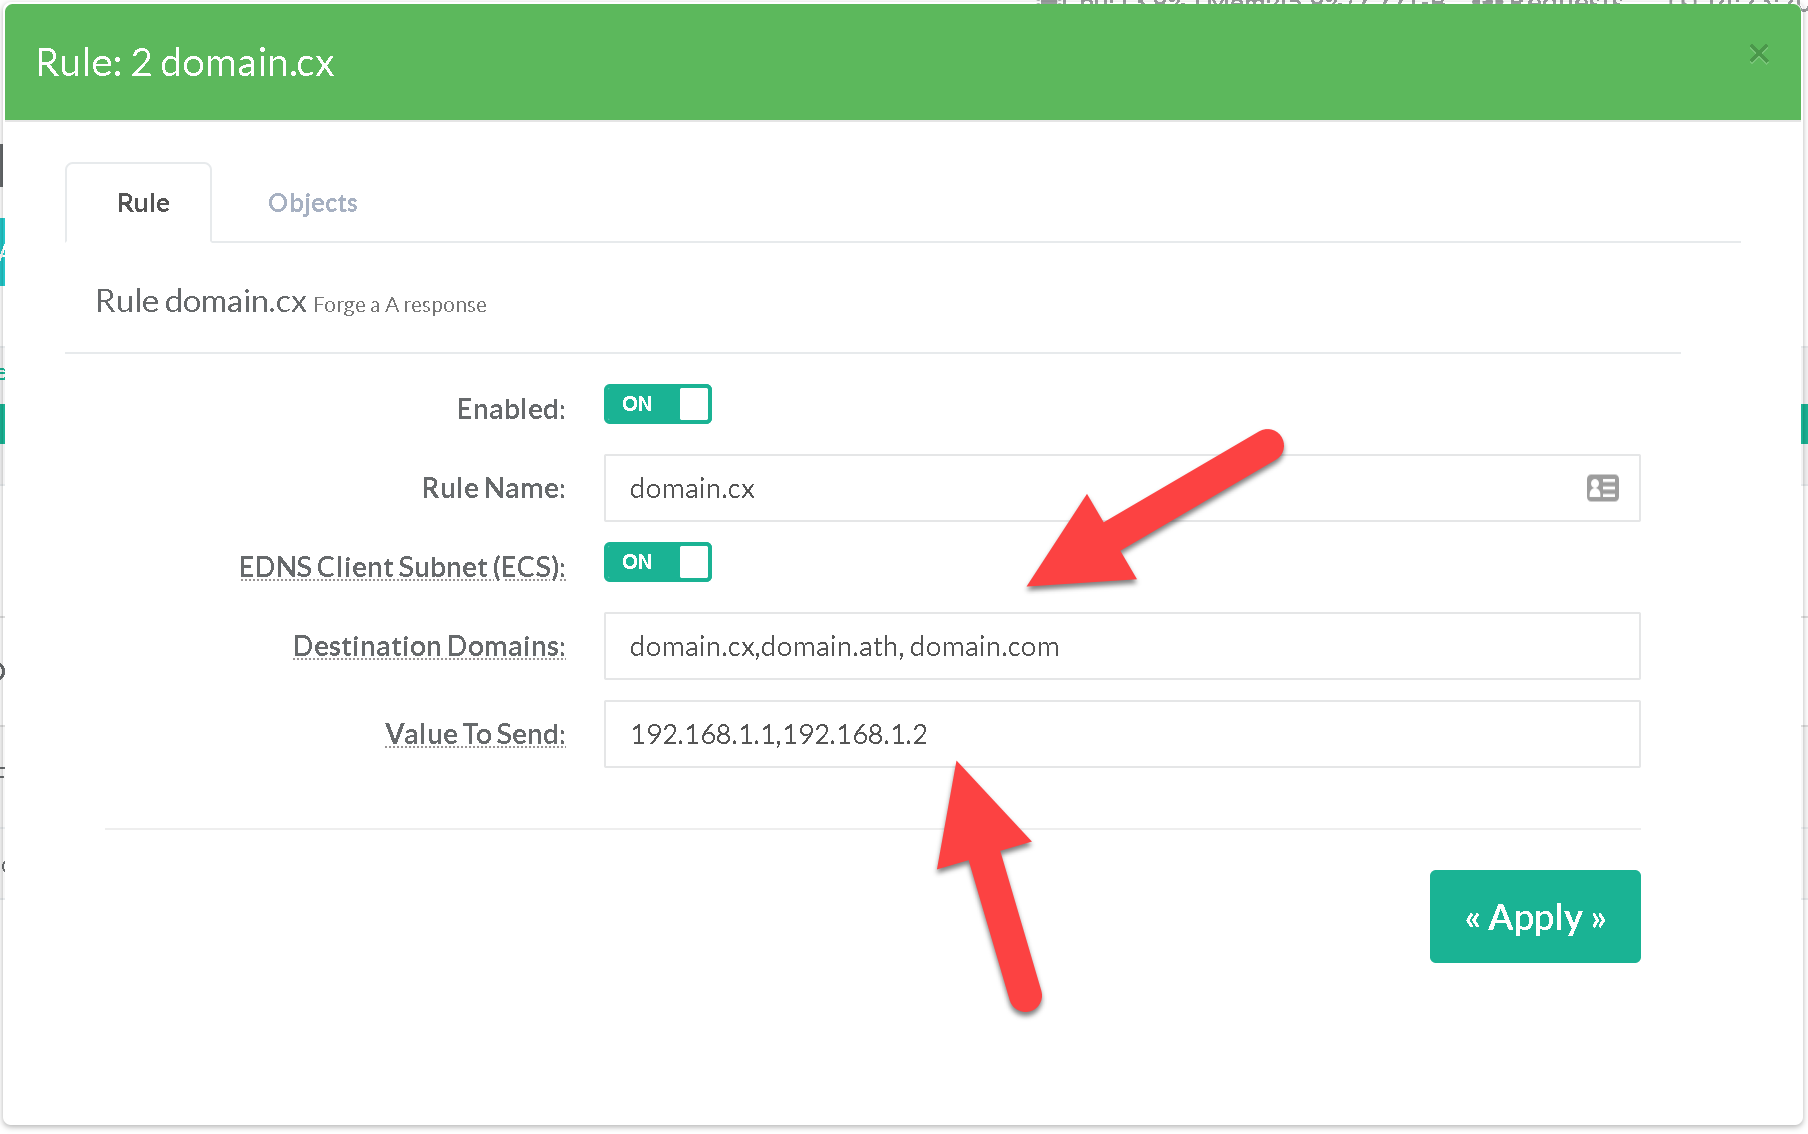Screen dimensions: 1808x1134
Task: Switch to the Objects tab
Action: coord(312,203)
